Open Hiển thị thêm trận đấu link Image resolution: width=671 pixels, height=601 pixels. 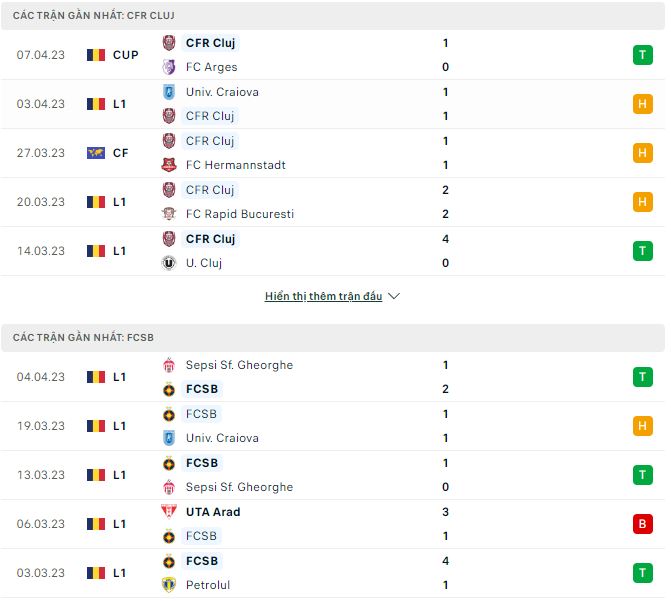click(323, 297)
